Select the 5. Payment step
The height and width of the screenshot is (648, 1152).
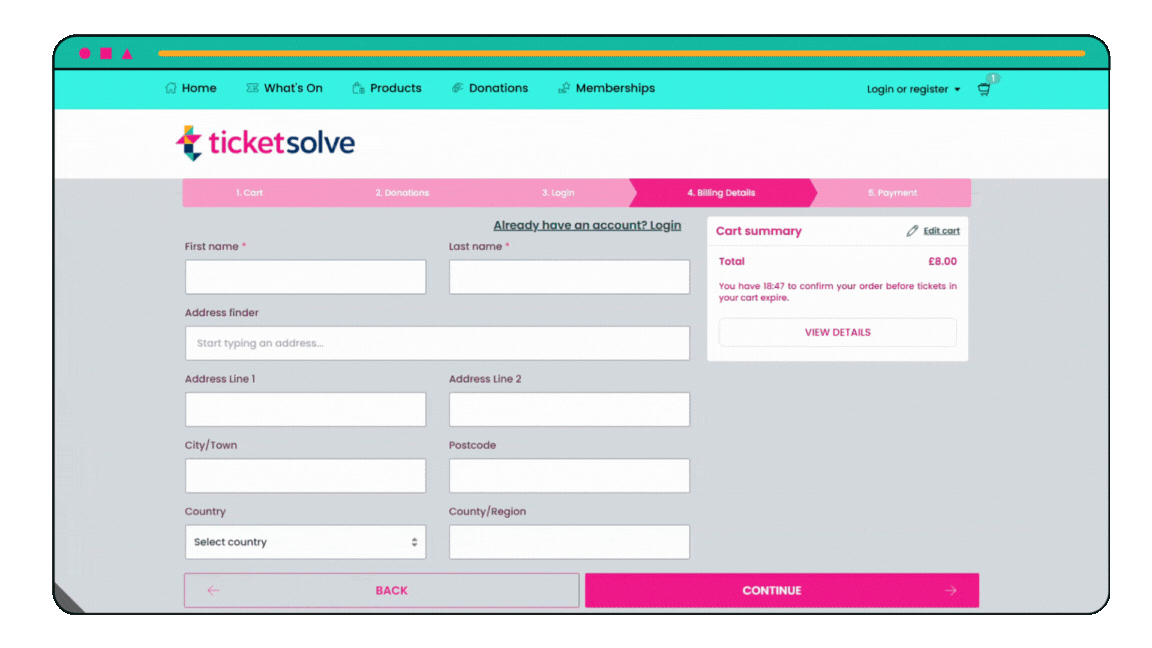point(893,192)
